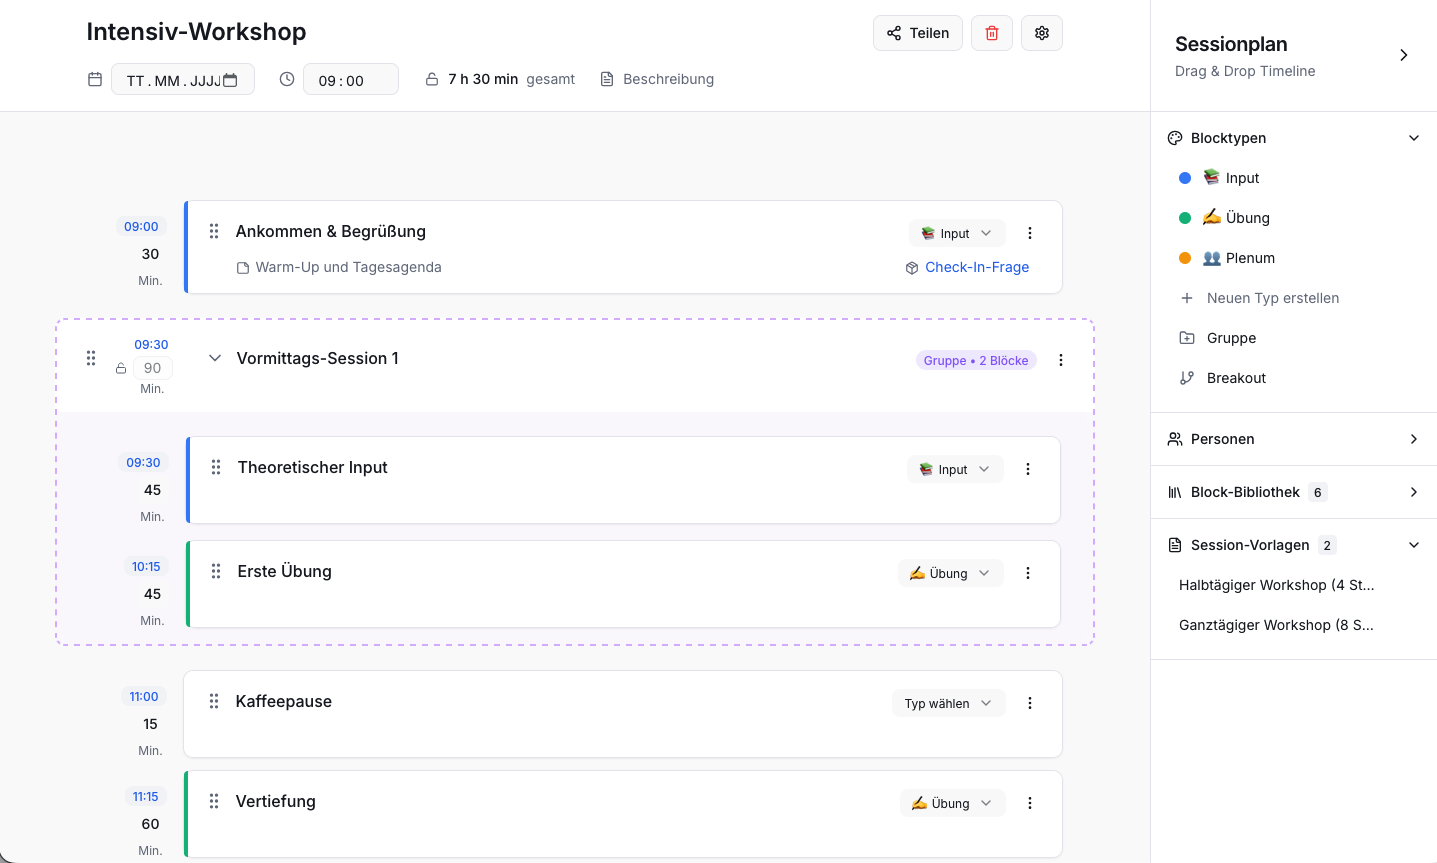Collapse the Blocktypen section
Viewport: 1437px width, 863px height.
point(1414,138)
